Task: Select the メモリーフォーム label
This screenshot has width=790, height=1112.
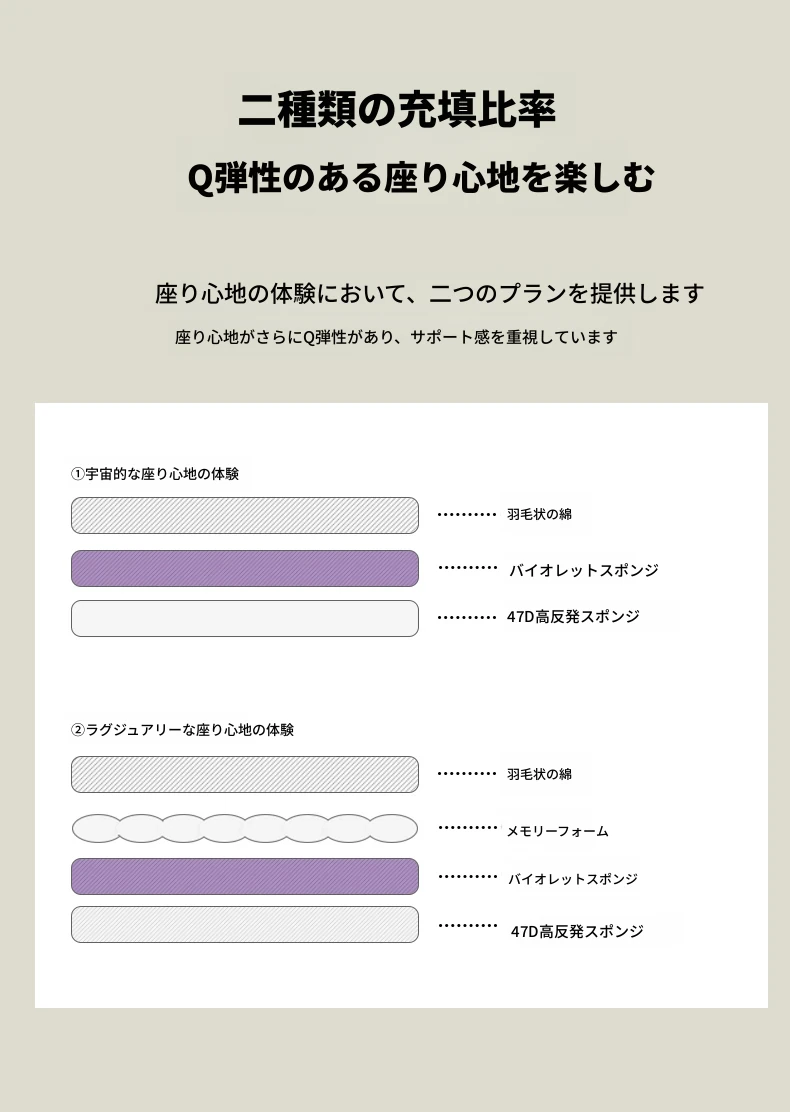Action: click(557, 831)
